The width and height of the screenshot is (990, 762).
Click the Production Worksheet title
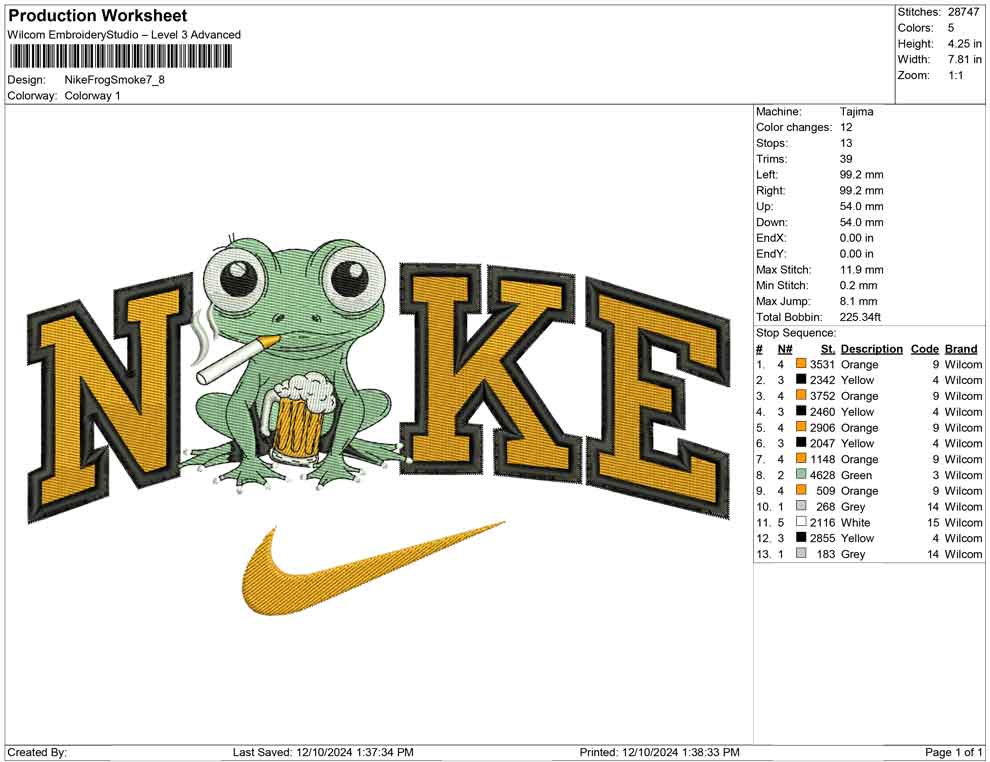coord(98,16)
